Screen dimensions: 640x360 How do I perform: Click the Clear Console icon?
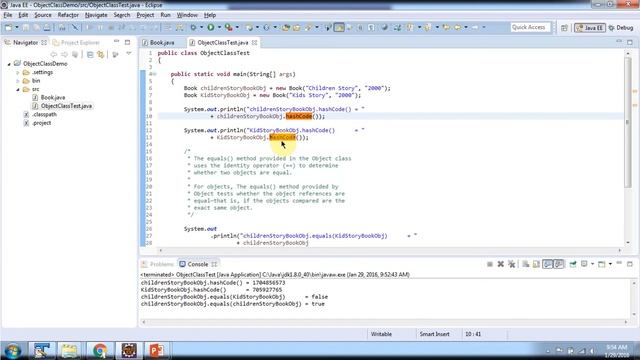(x=526, y=264)
